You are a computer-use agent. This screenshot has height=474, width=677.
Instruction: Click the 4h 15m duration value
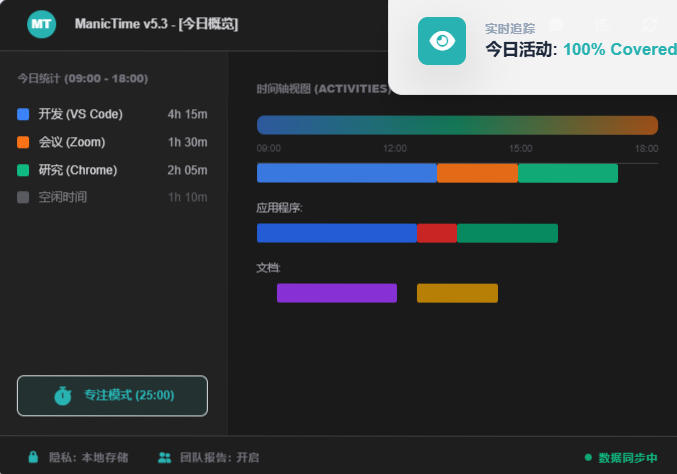click(x=187, y=114)
